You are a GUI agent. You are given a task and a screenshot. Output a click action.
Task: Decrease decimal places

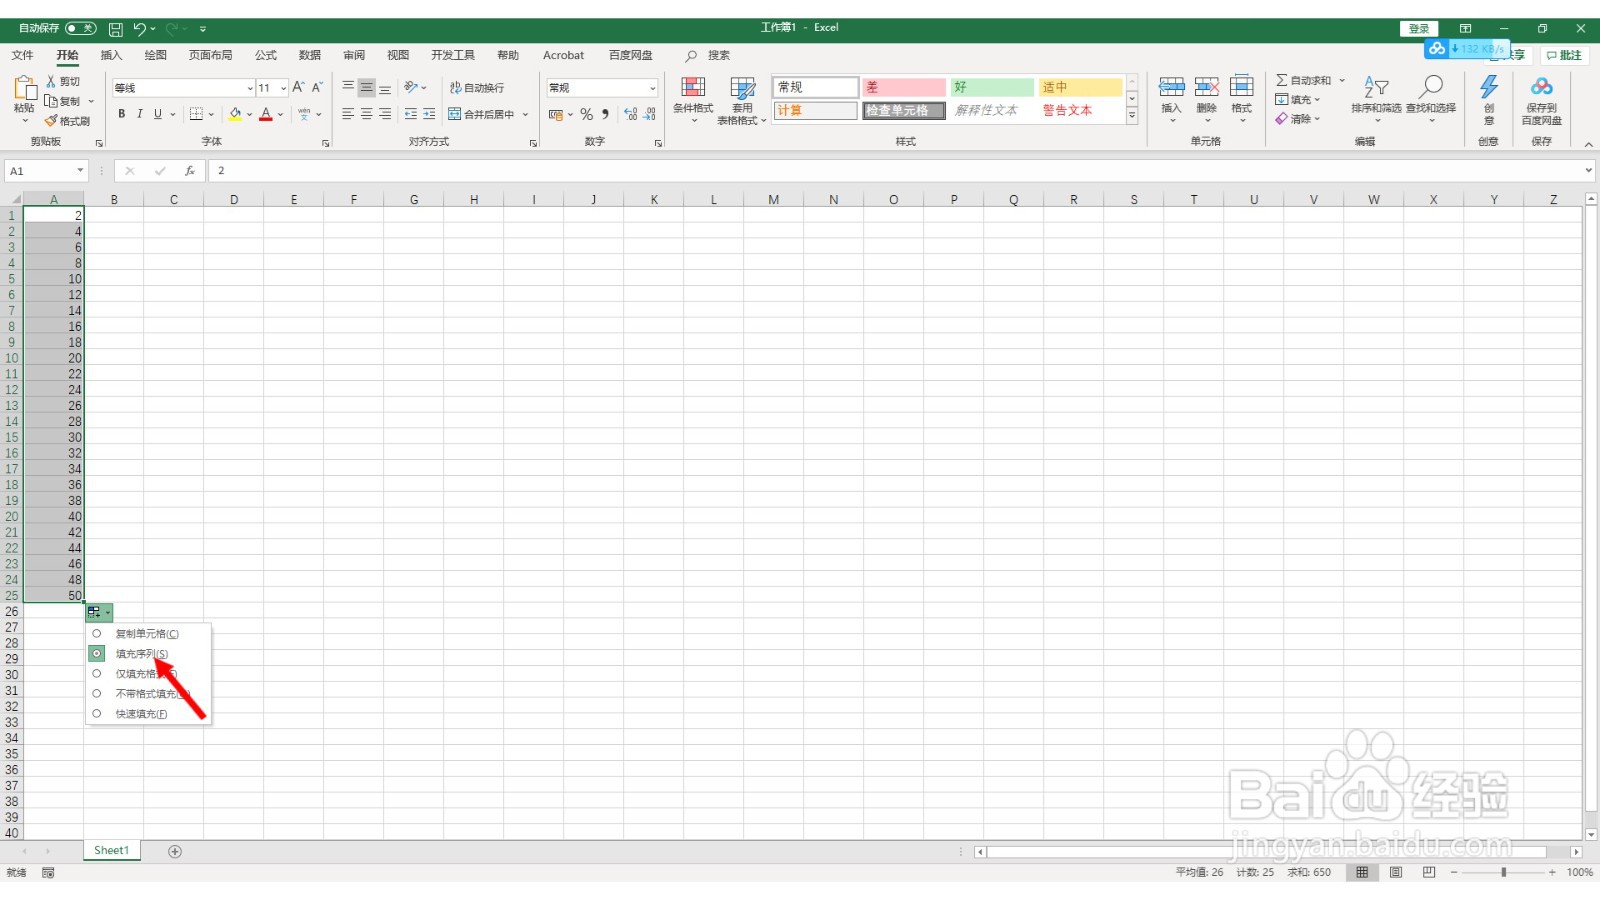coord(650,114)
